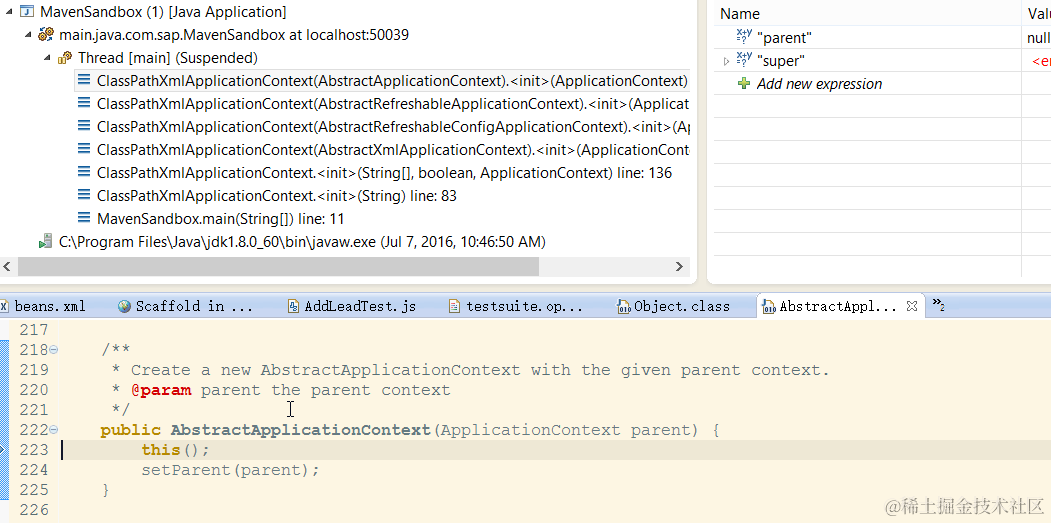The height and width of the screenshot is (523, 1051).
Task: Select frame ClassPathXmlApplicationContext.<init> line: 136
Action: pos(384,172)
